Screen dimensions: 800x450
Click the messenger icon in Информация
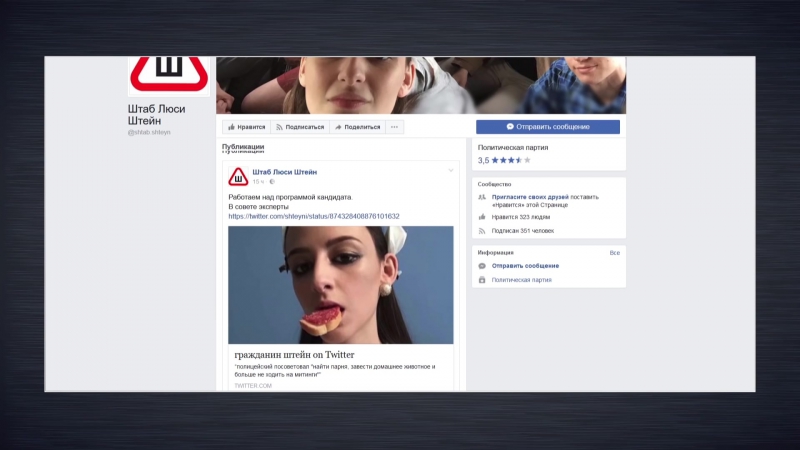[482, 266]
